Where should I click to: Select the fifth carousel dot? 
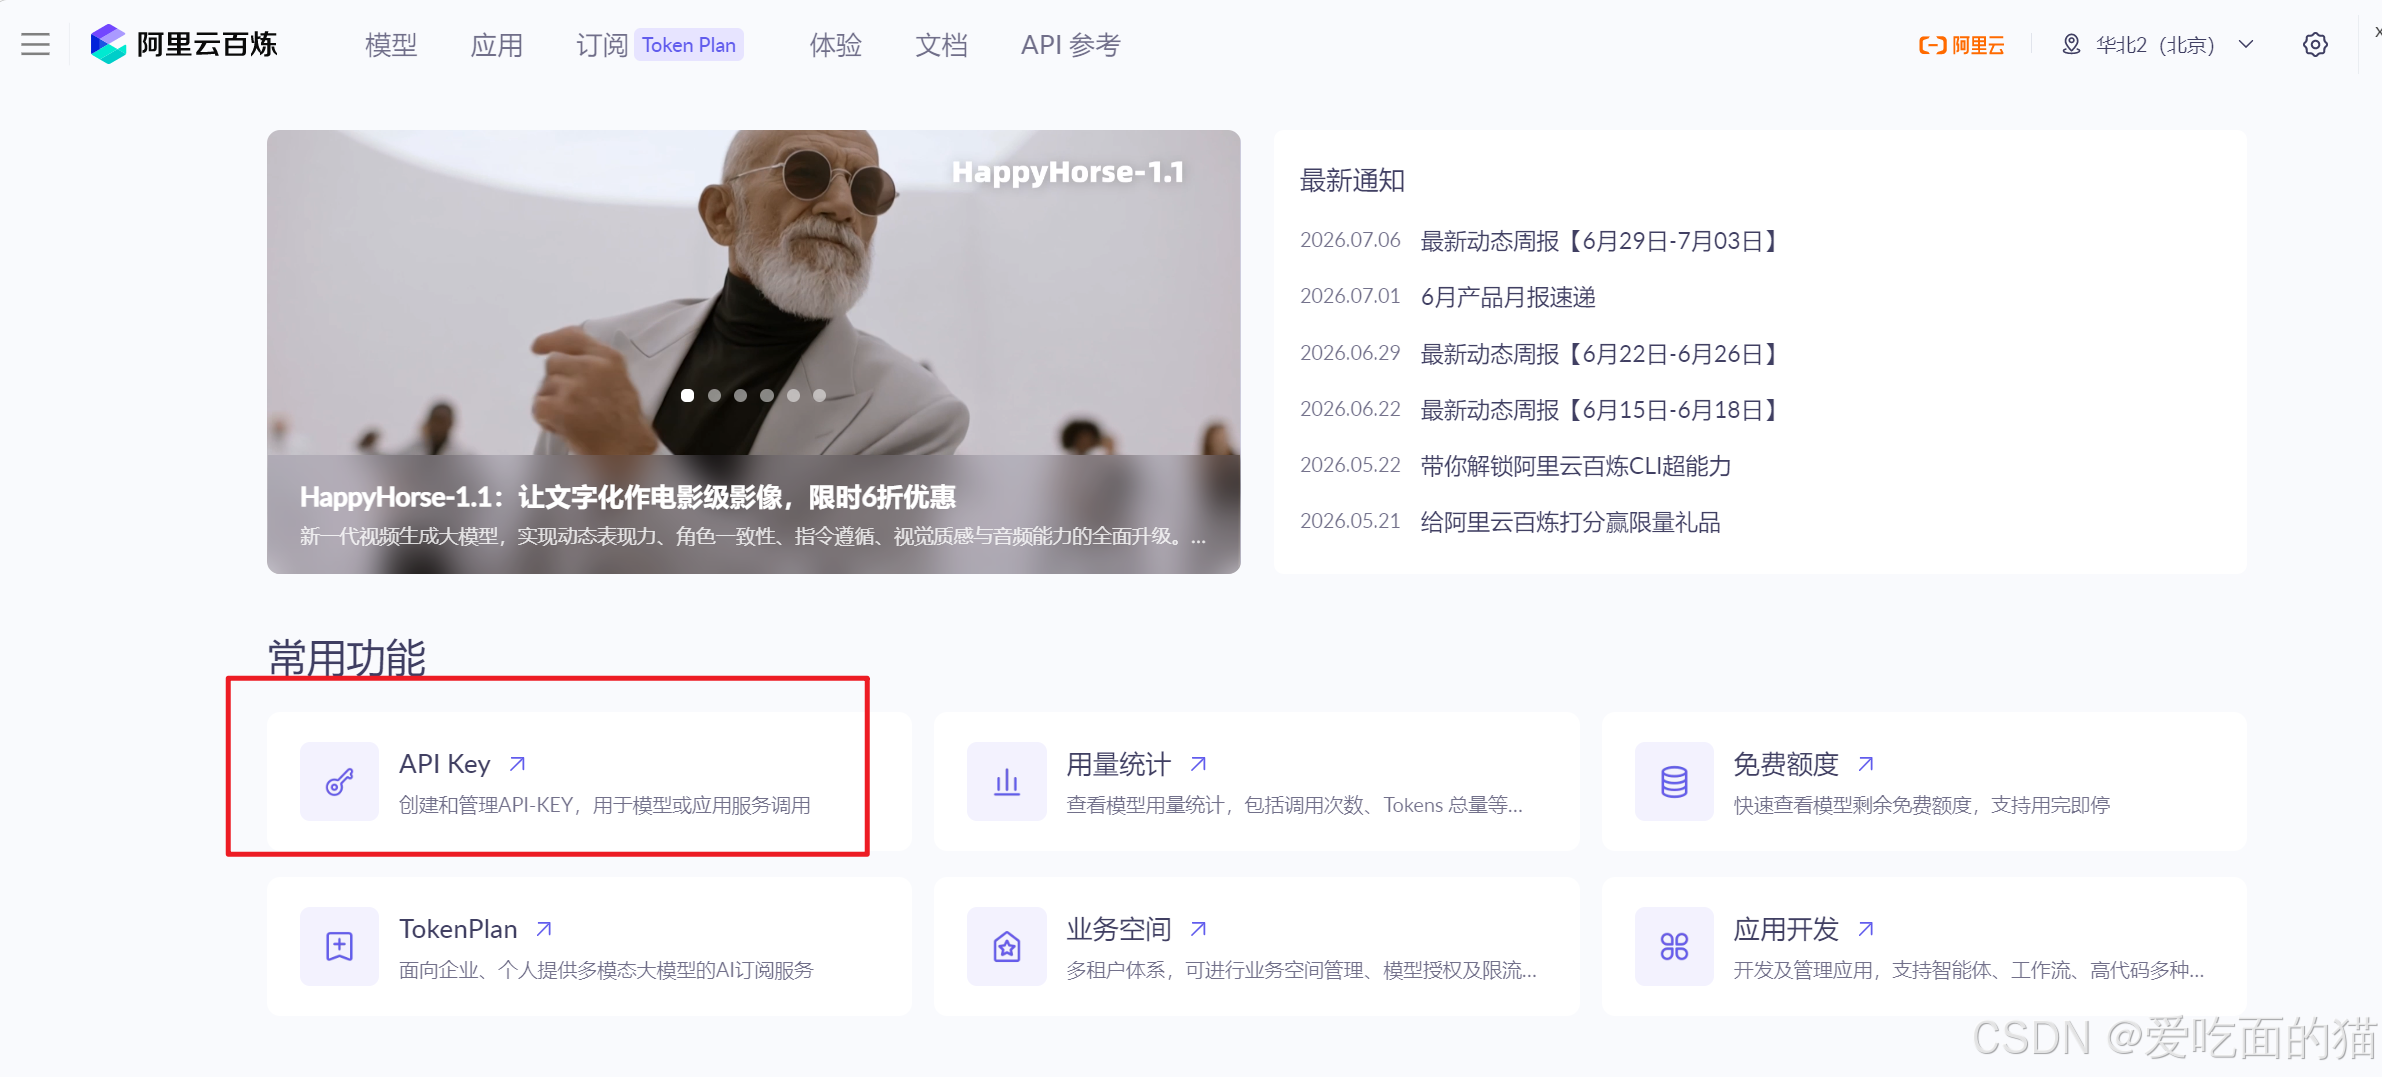pyautogui.click(x=793, y=395)
